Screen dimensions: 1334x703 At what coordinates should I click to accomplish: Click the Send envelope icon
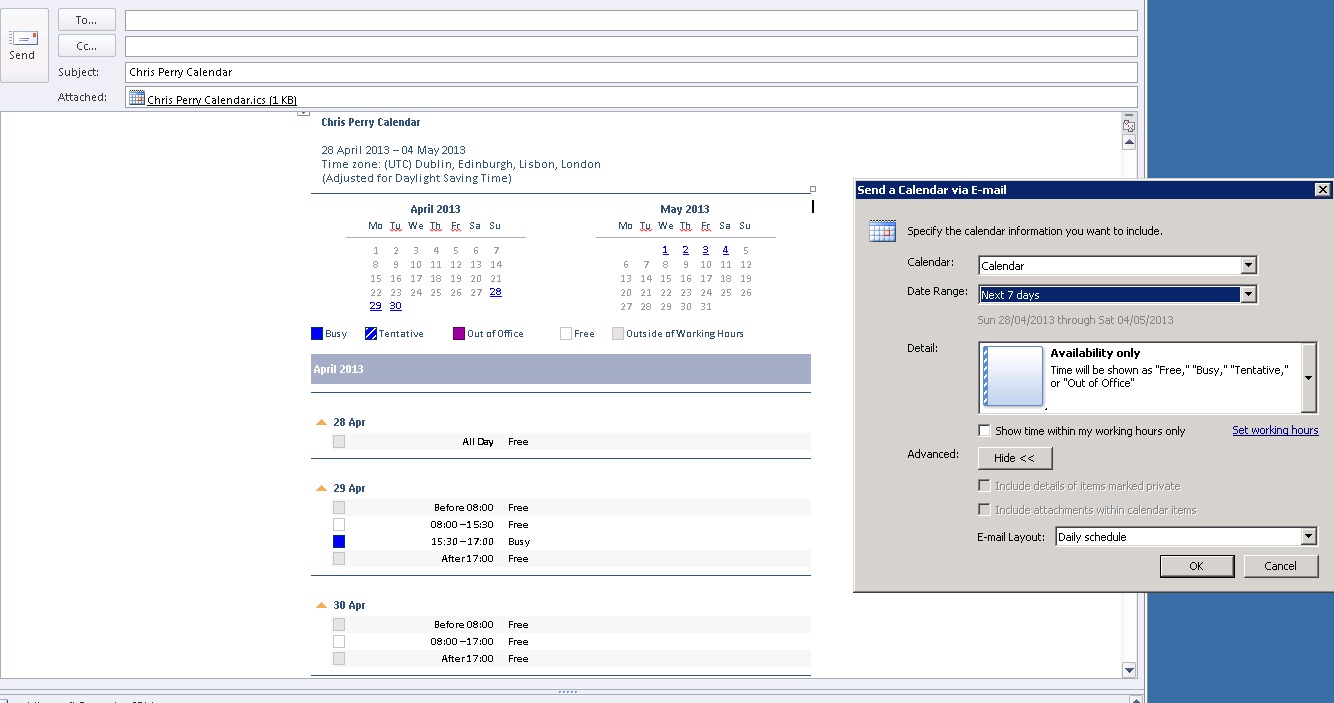pos(23,38)
